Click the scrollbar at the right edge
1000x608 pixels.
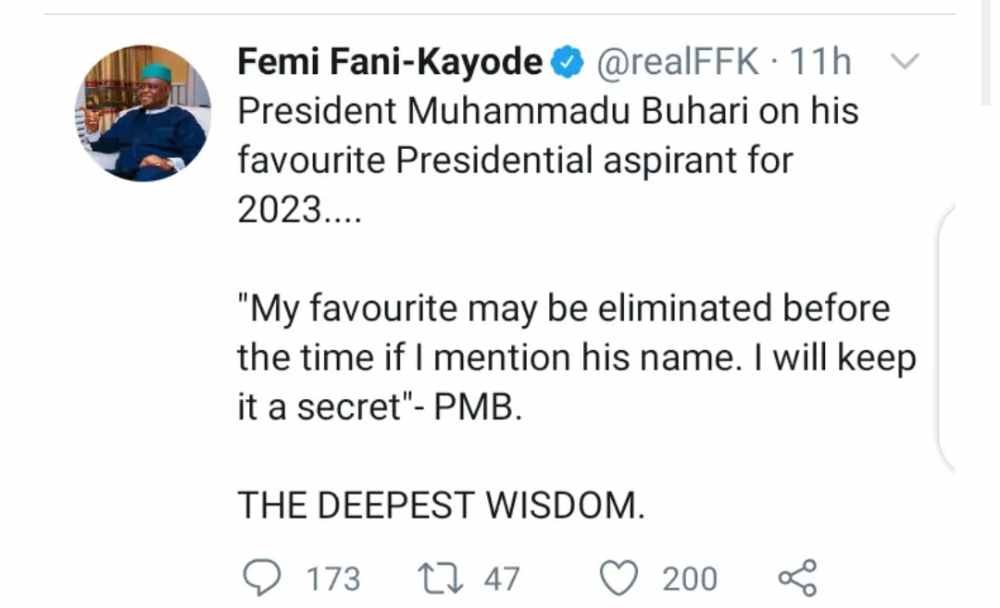point(987,51)
